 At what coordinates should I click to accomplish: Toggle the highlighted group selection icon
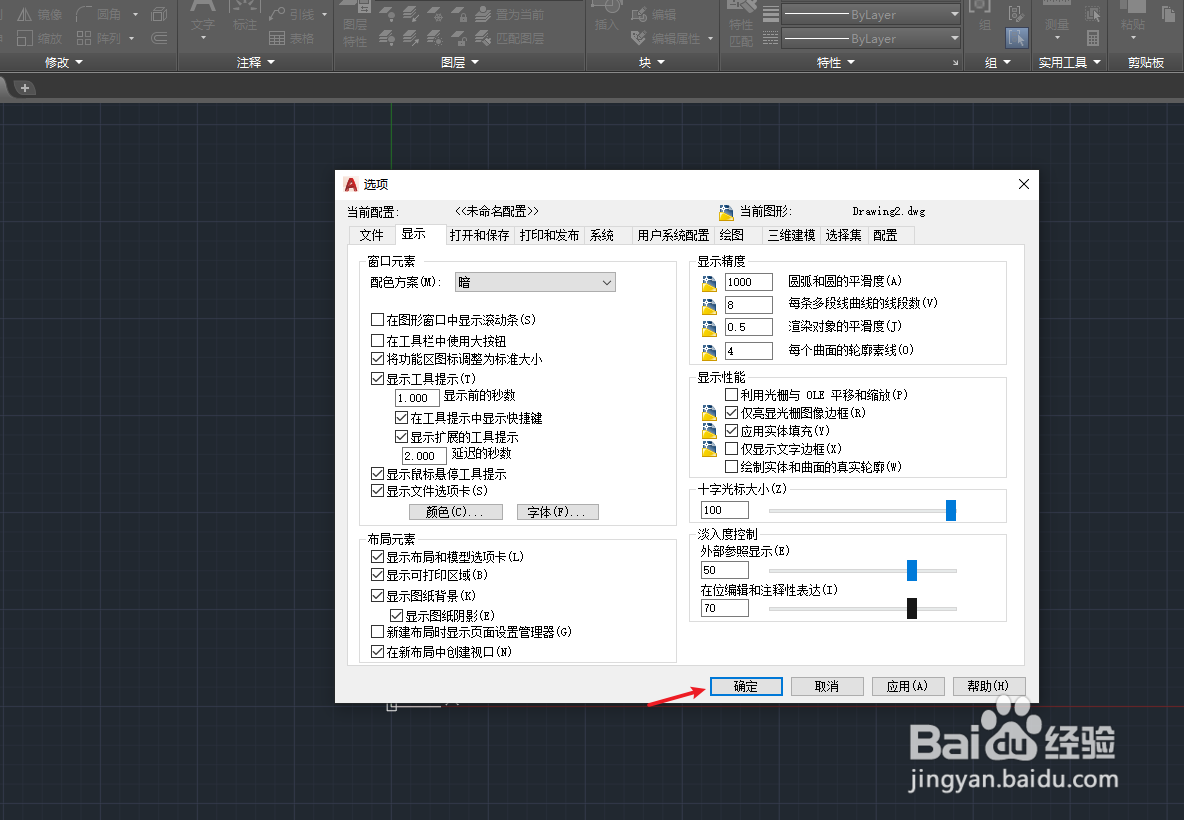(x=1016, y=38)
